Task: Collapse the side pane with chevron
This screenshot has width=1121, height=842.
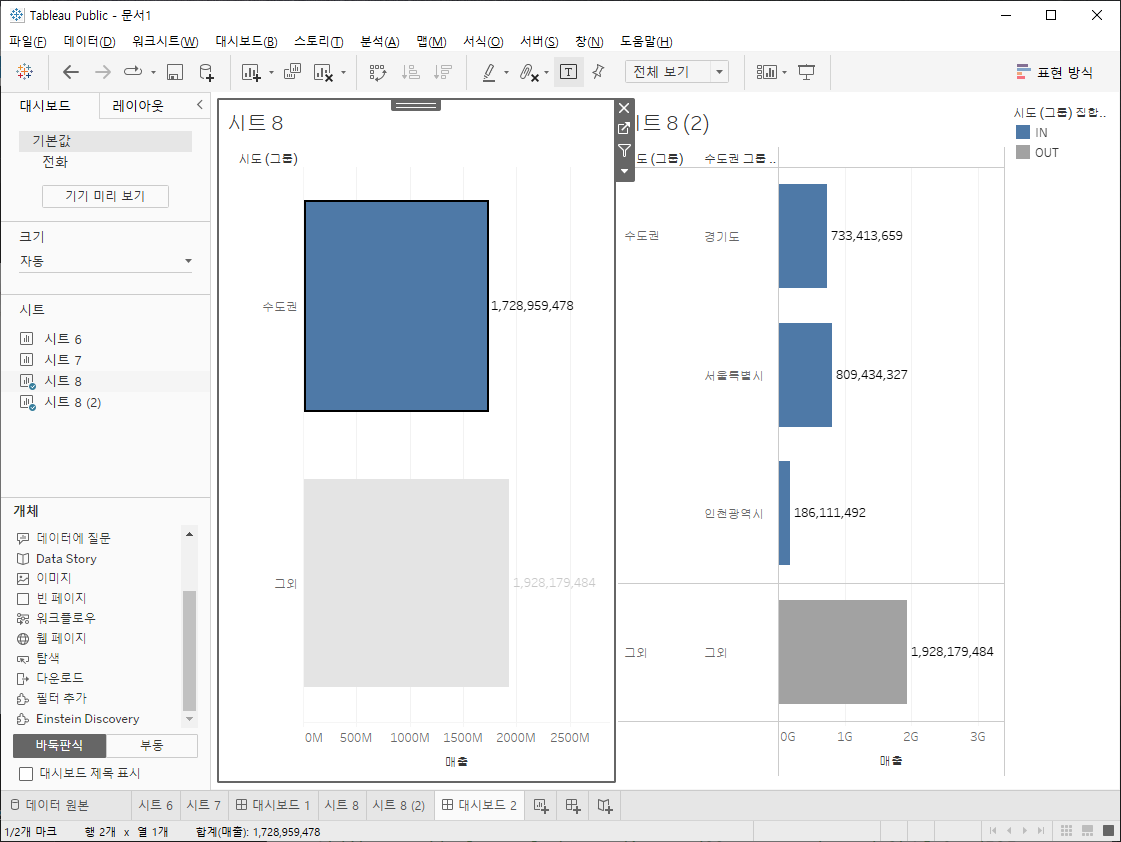Action: coord(199,105)
